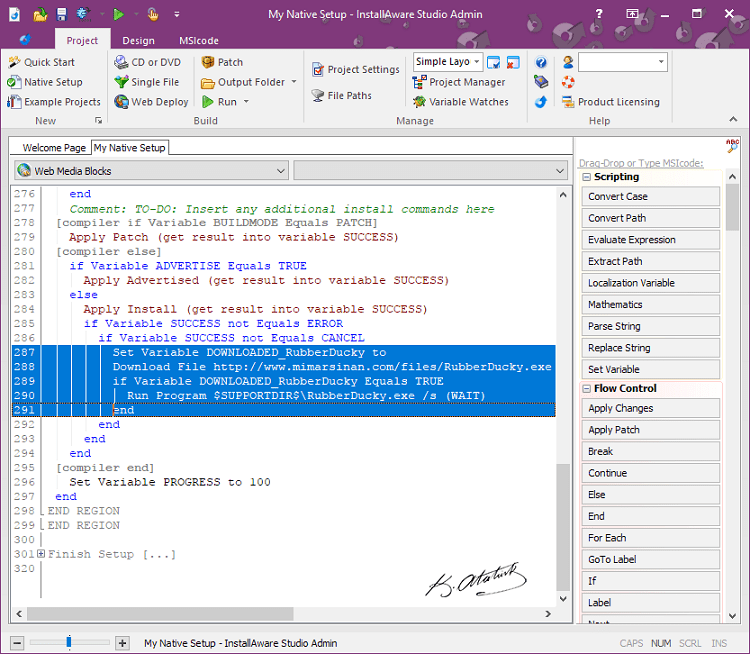Open the Quick Start wizard

pyautogui.click(x=42, y=62)
